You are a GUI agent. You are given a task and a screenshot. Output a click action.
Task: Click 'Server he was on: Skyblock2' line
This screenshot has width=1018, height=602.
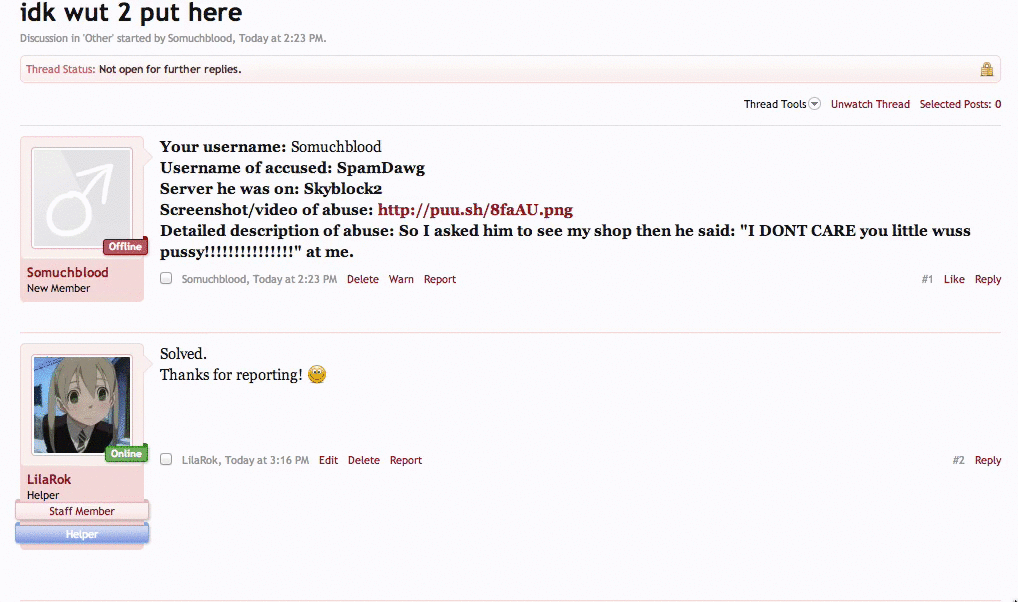[271, 188]
